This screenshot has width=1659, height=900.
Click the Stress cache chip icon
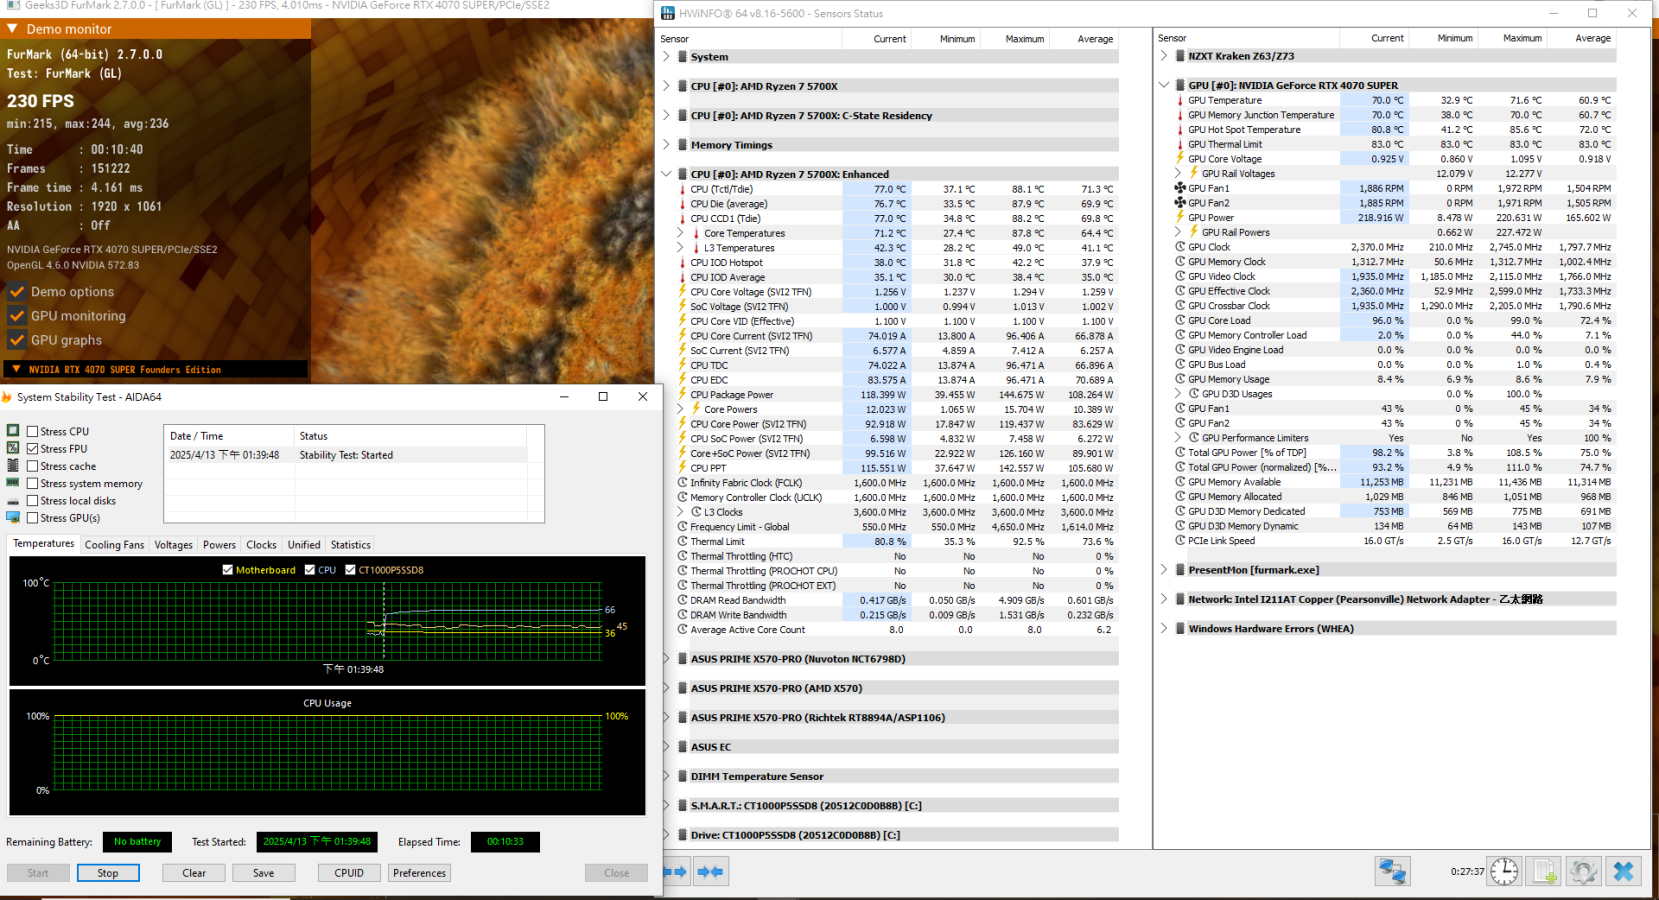coord(13,465)
